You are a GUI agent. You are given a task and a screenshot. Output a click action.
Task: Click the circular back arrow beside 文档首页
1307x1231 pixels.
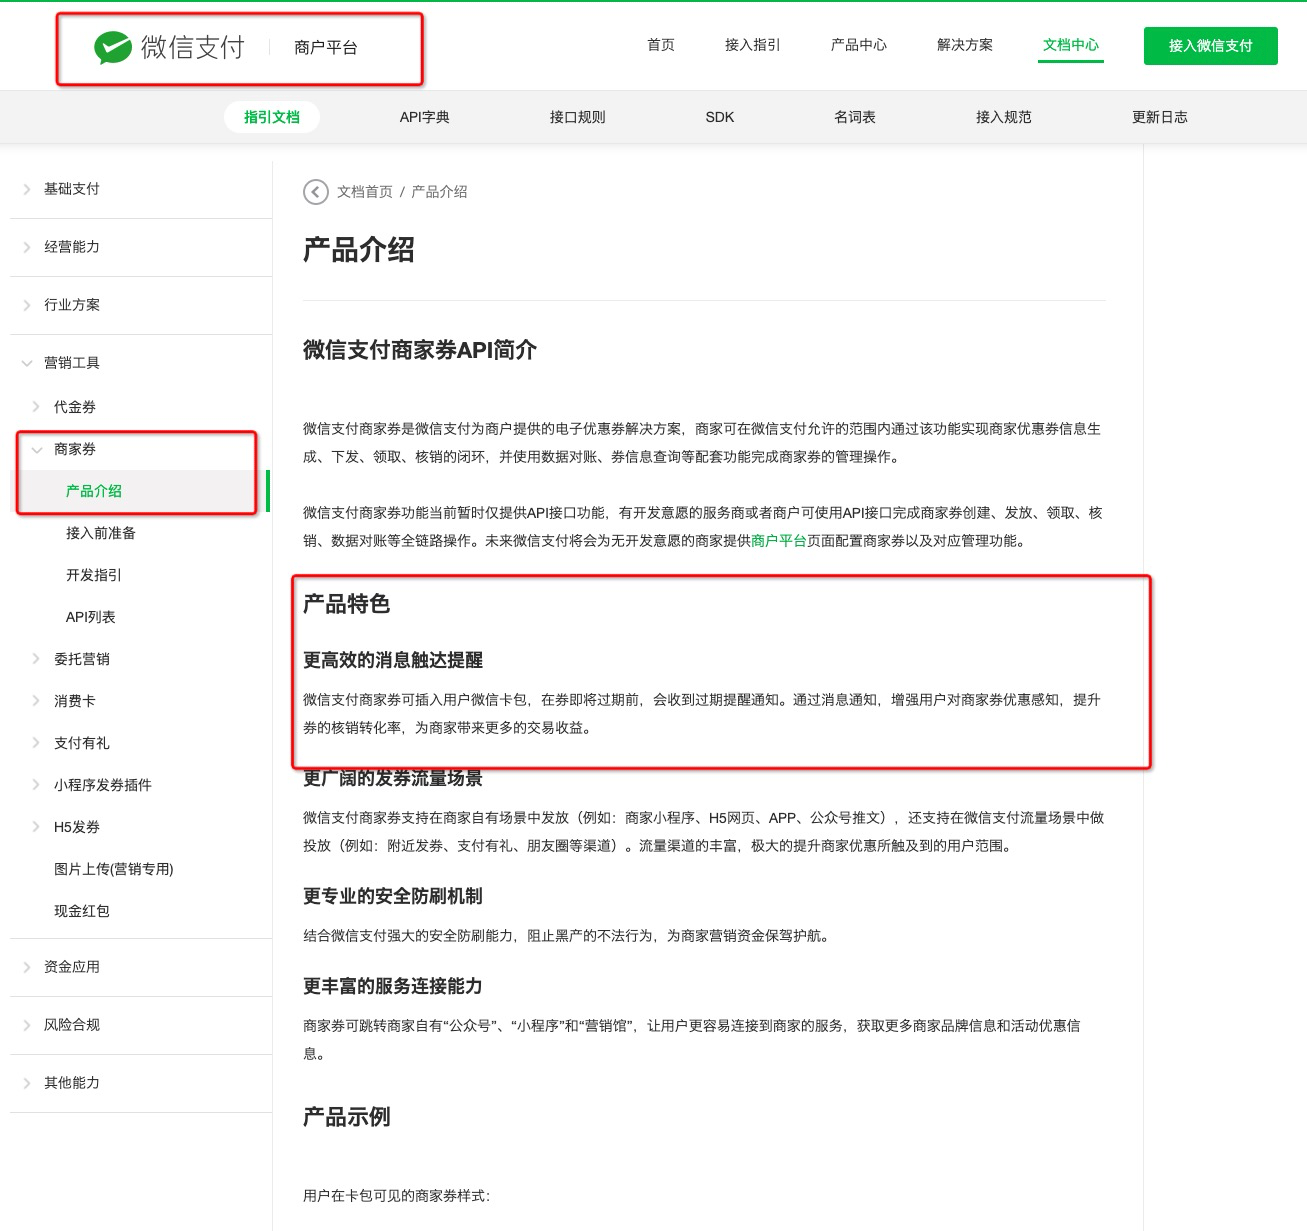click(x=316, y=192)
